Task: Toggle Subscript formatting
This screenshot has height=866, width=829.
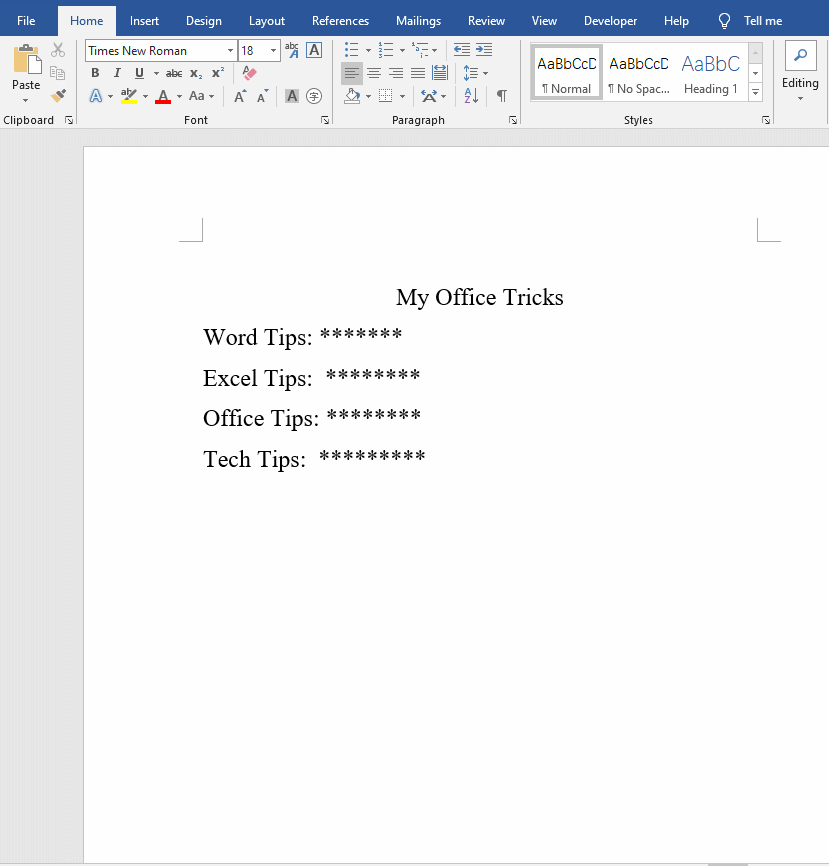Action: (x=196, y=73)
